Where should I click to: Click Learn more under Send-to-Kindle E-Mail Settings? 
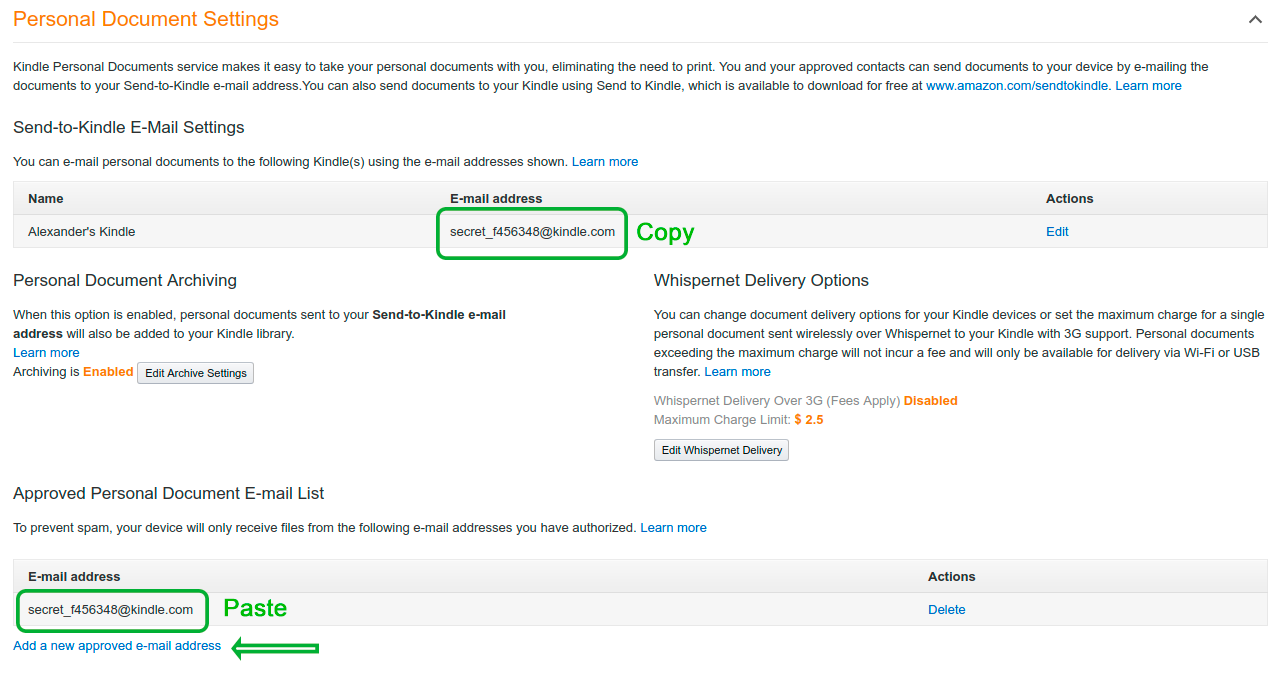point(605,162)
